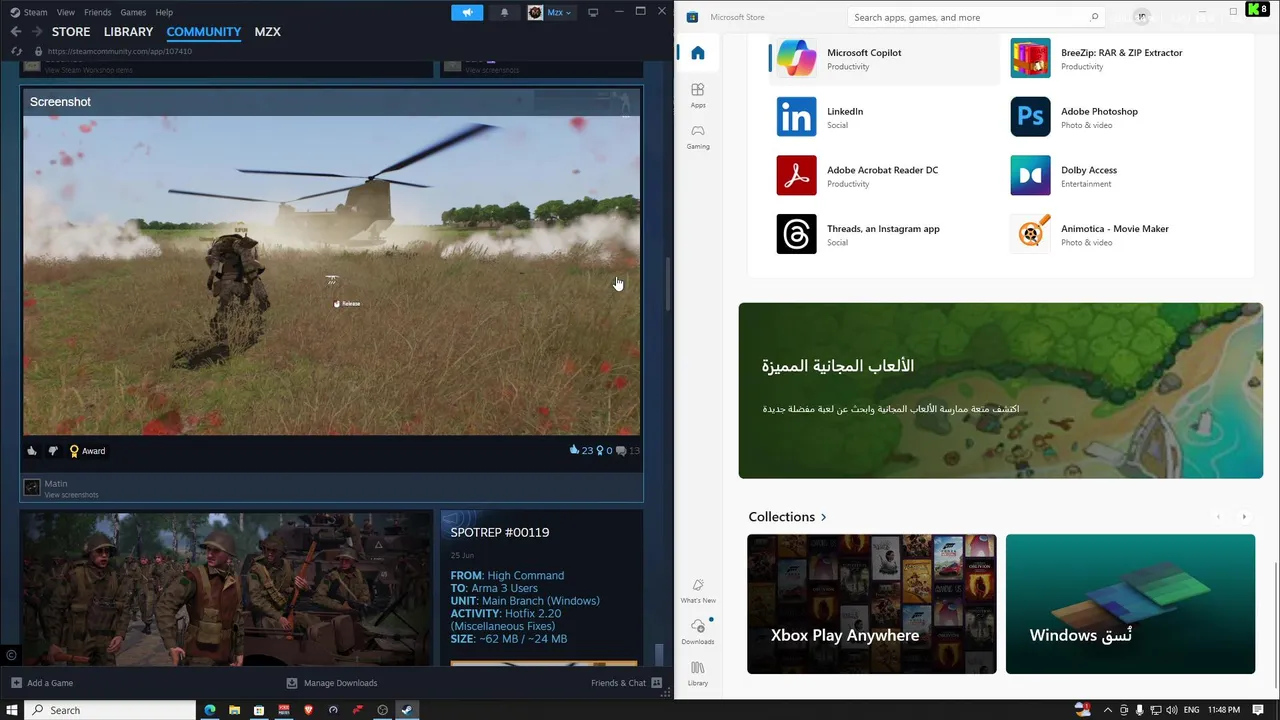Screen dimensions: 1280x720
Task: Click Steam Big Picture mode monitor icon
Action: [593, 12]
